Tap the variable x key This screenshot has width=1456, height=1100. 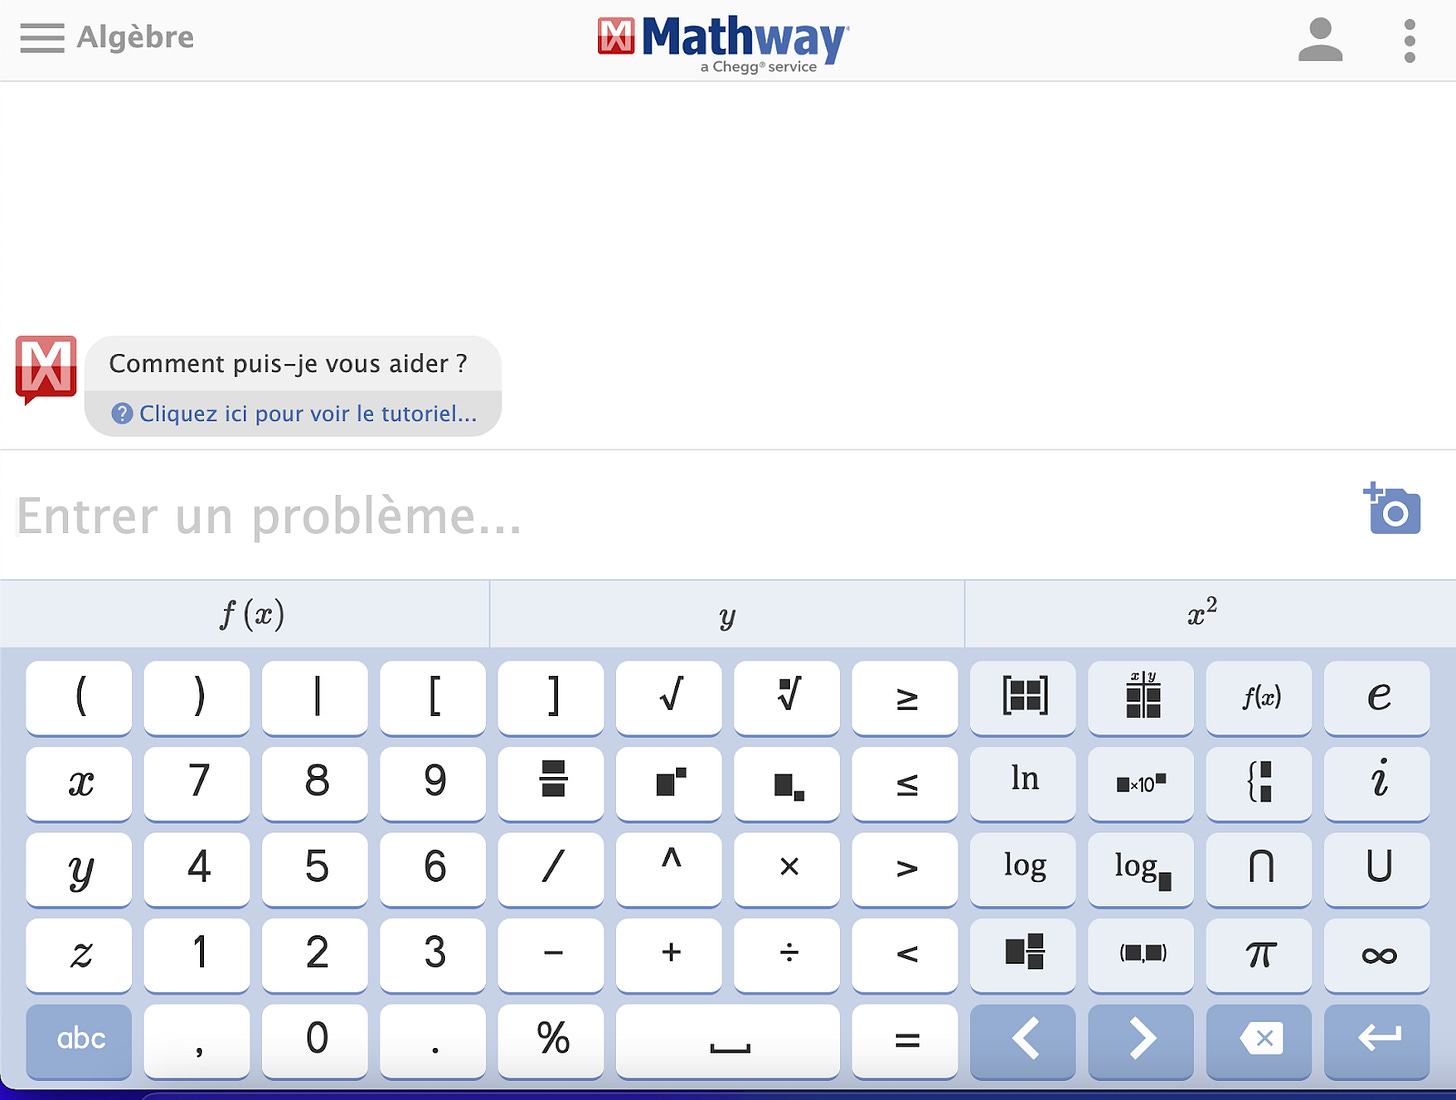(x=79, y=784)
